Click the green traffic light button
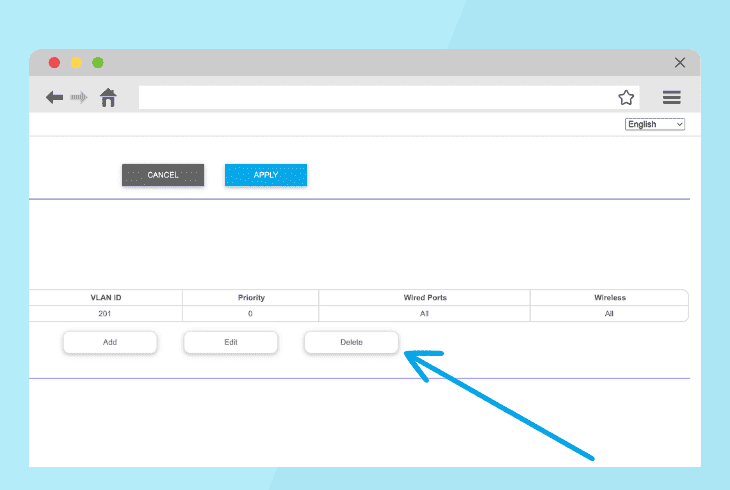 coord(98,62)
